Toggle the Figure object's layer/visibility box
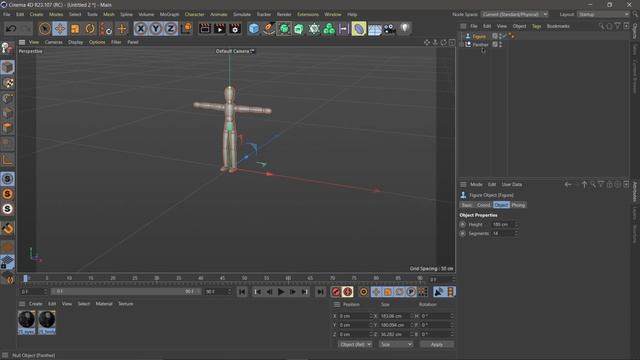Viewport: 640px width, 360px height. 495,36
